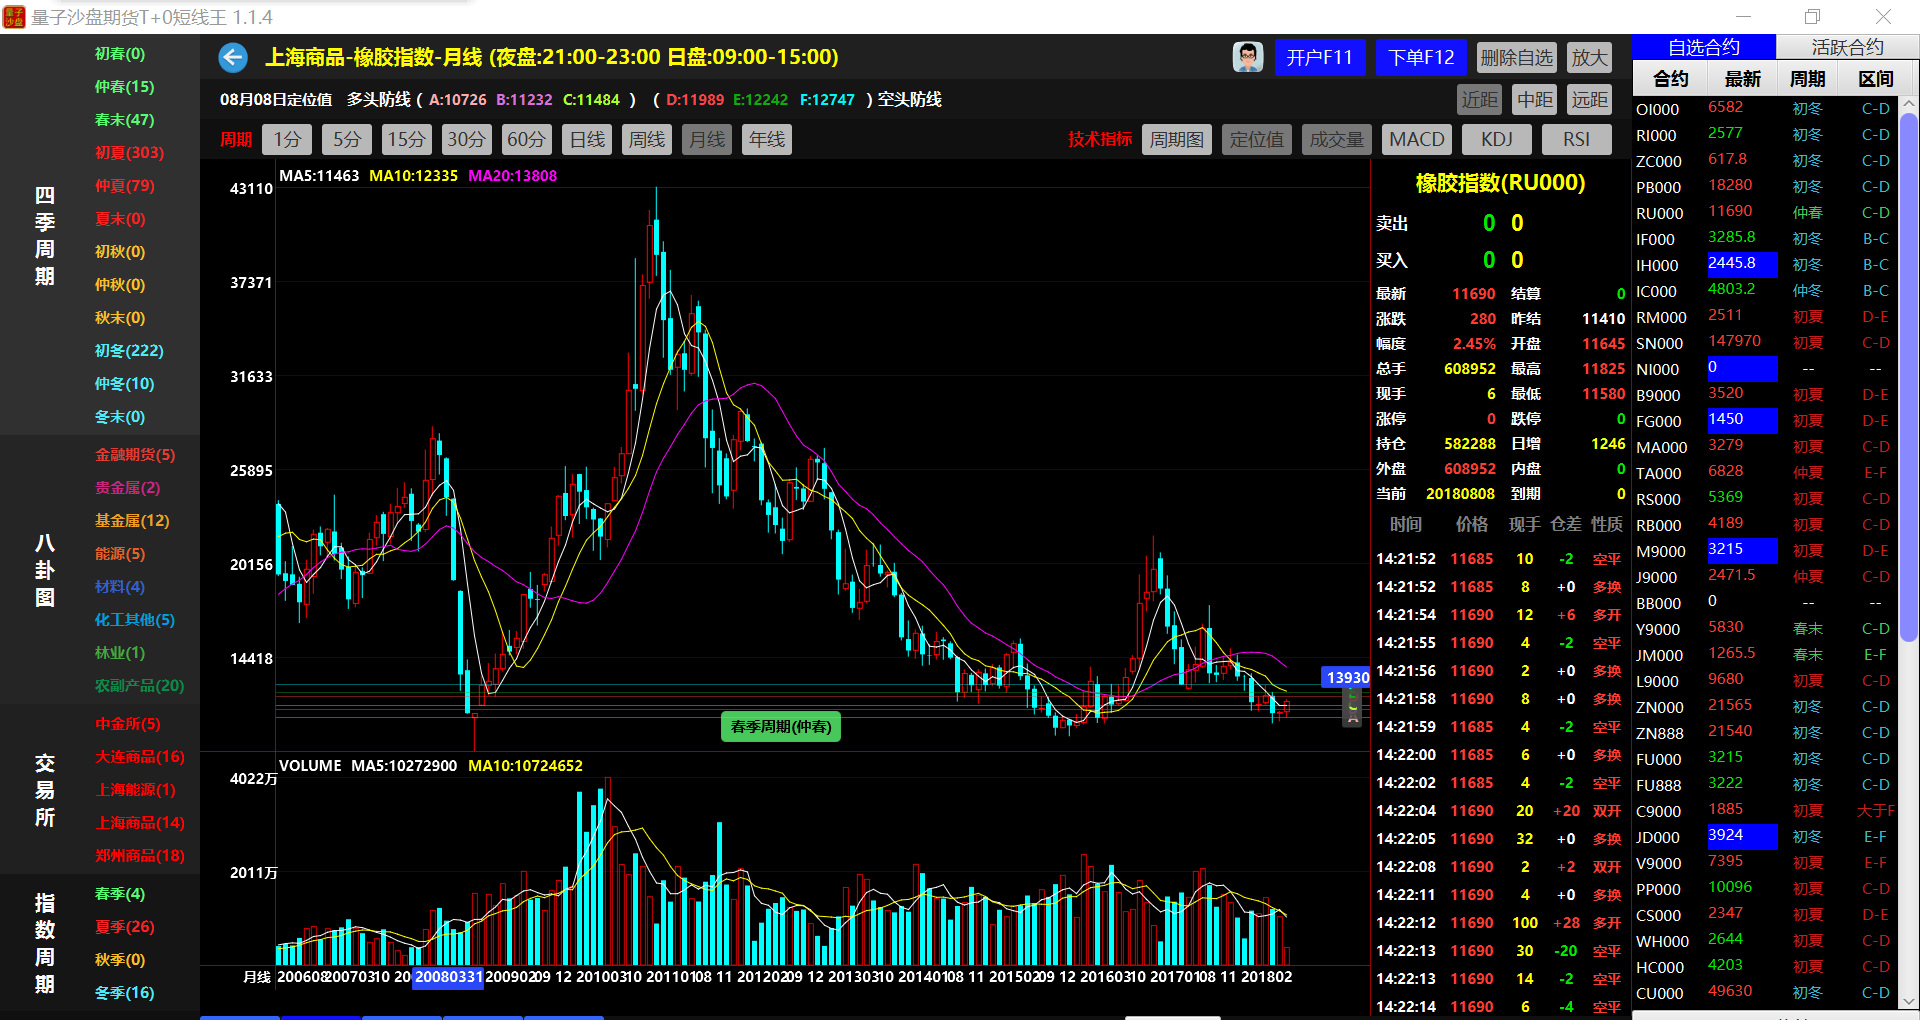Select the 化工其他(5) category
1920x1020 pixels.
point(135,619)
